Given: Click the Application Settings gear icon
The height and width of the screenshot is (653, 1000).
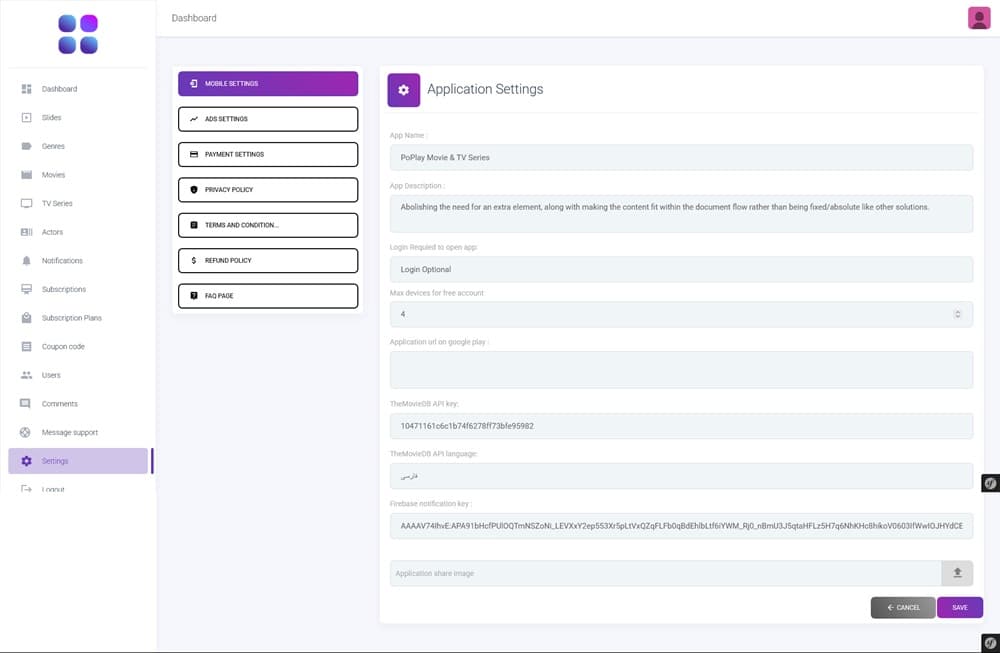Looking at the screenshot, I should tap(403, 90).
